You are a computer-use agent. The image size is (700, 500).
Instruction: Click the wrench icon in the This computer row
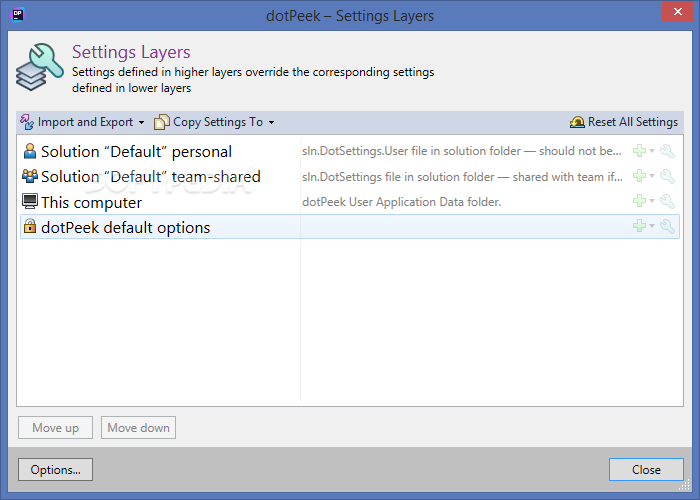[x=667, y=201]
